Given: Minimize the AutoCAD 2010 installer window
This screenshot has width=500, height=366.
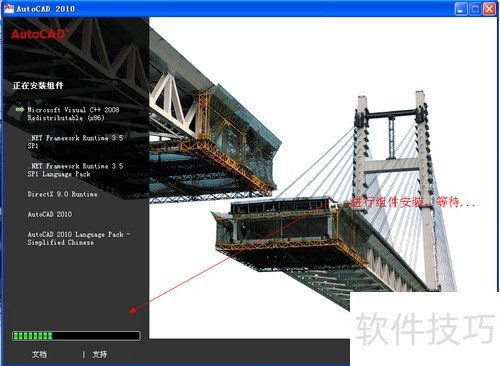Looking at the screenshot, I should [461, 9].
